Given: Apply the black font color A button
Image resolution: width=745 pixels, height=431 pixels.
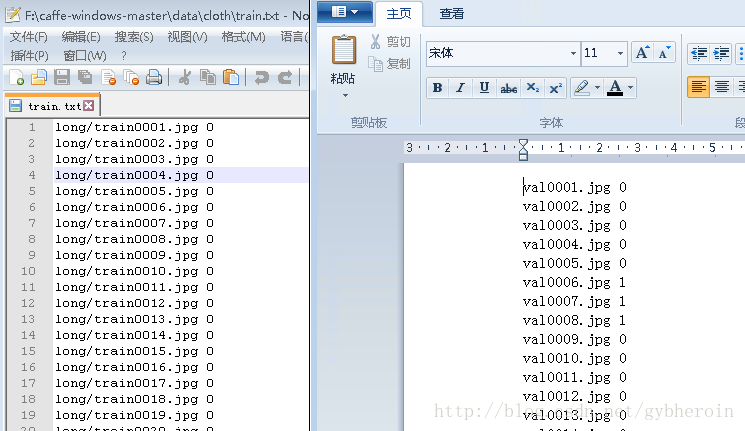Looking at the screenshot, I should (615, 88).
